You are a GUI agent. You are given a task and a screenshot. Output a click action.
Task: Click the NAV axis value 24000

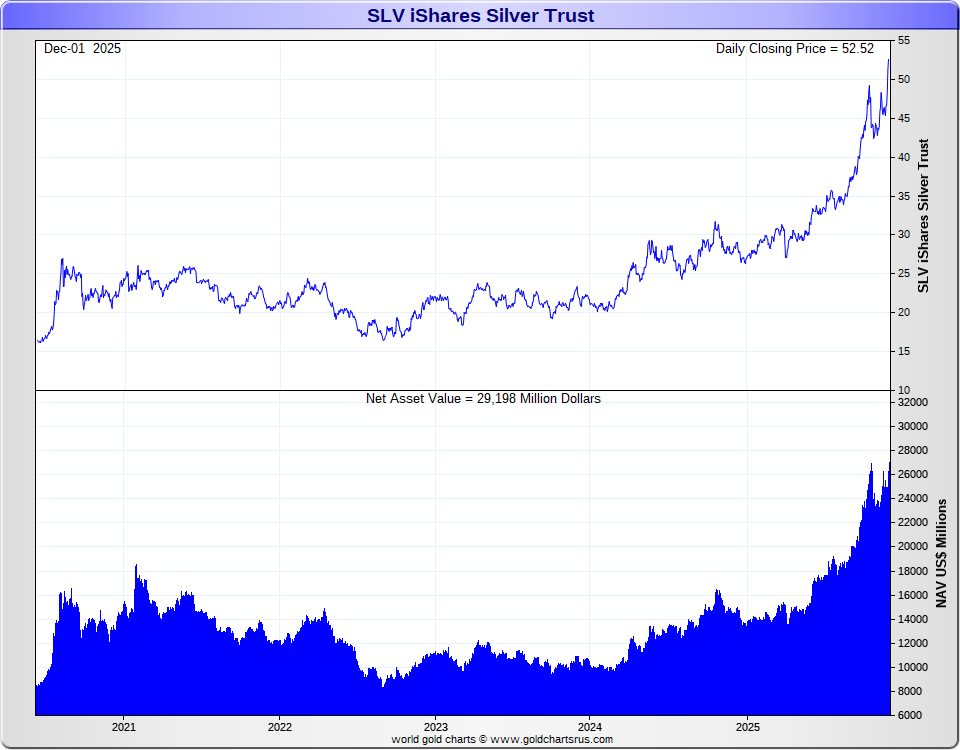(x=912, y=498)
